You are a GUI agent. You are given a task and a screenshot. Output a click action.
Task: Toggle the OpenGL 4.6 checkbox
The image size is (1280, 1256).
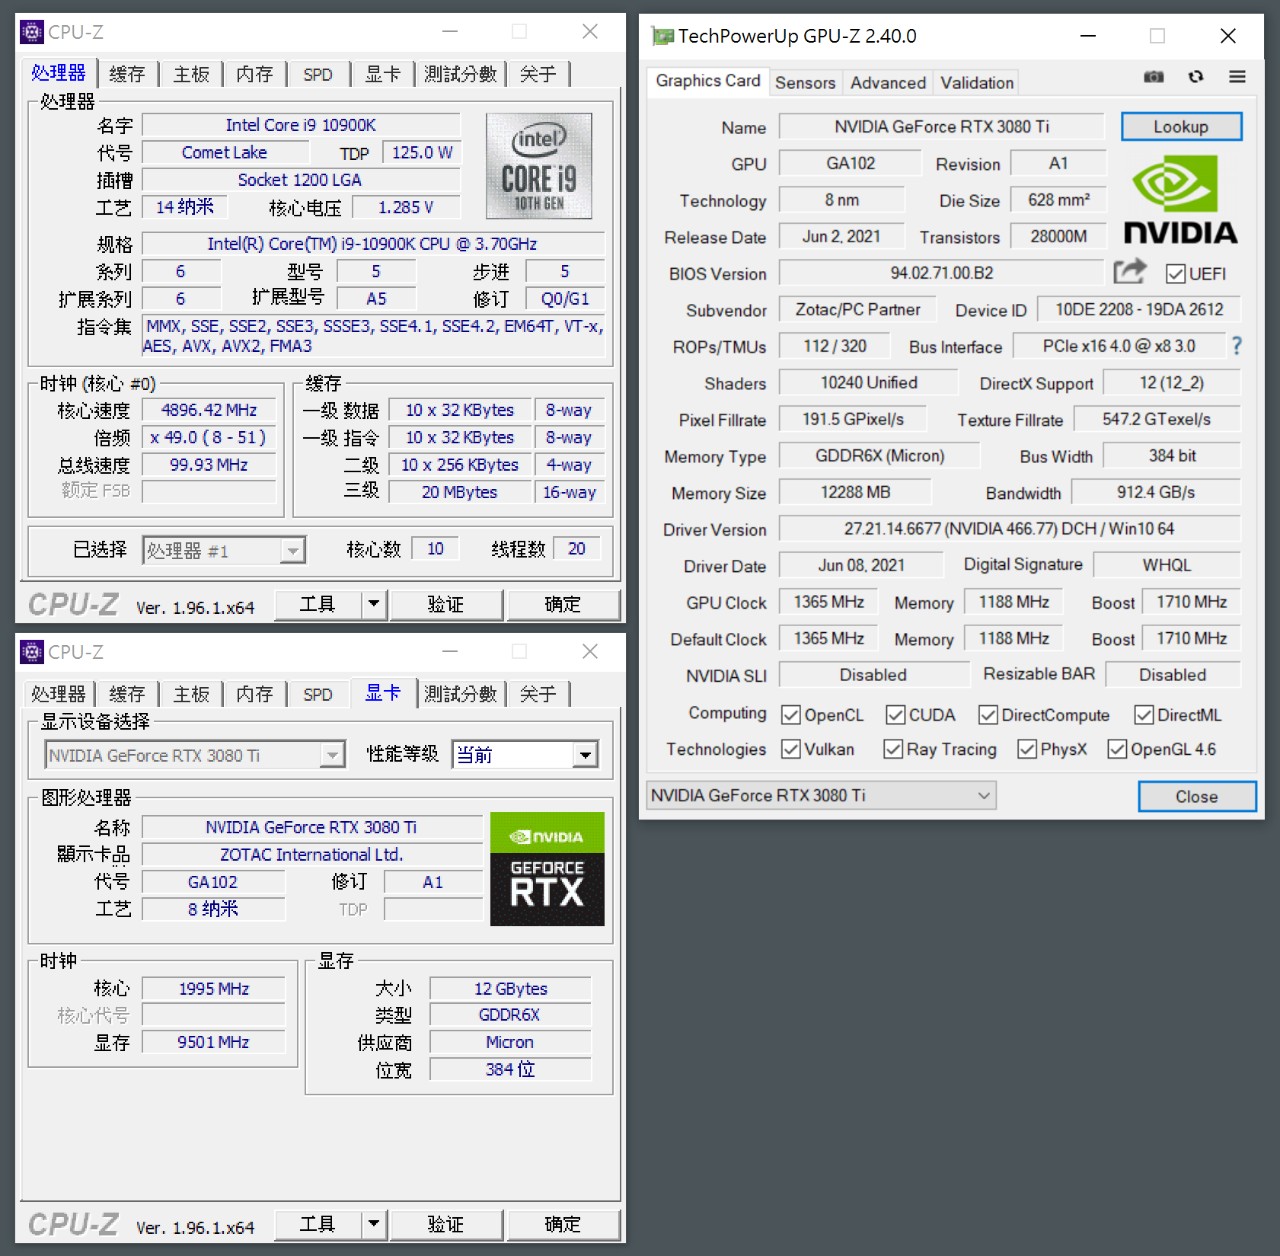[x=1117, y=749]
